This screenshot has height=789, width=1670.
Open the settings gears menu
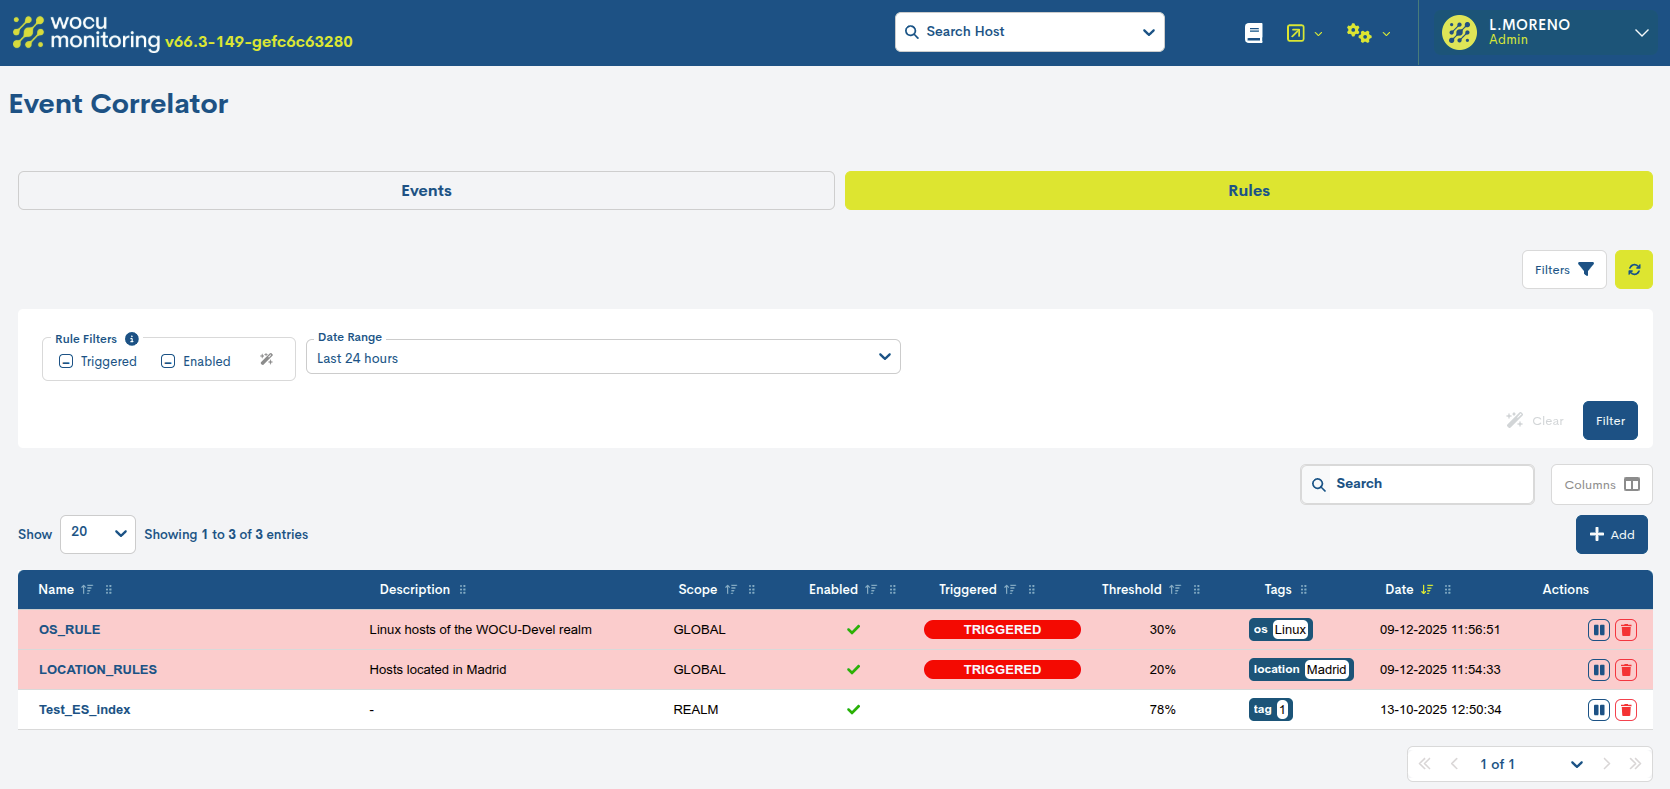1366,33
